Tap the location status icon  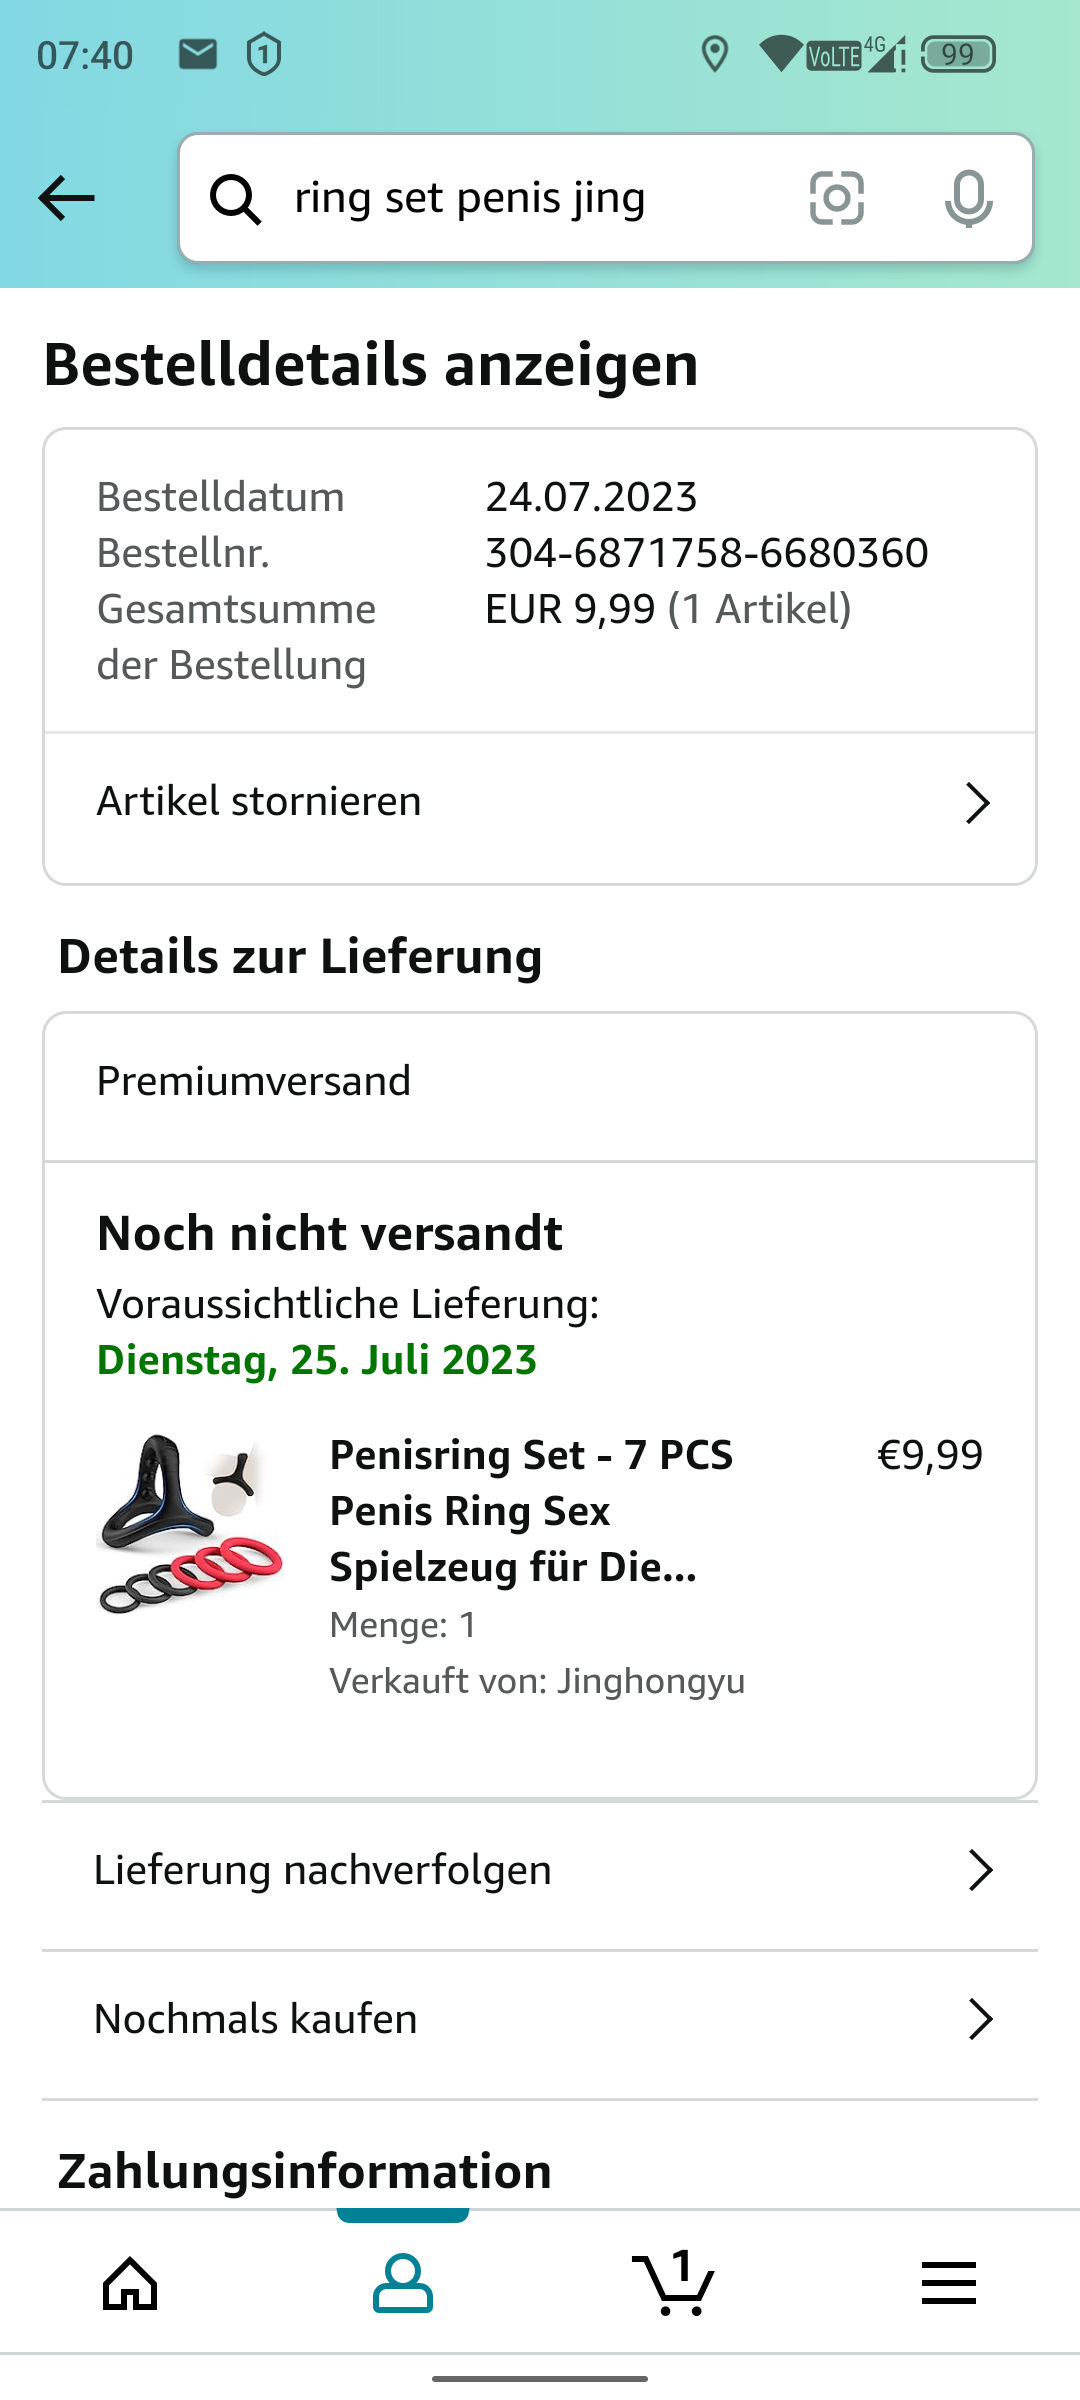tap(714, 54)
